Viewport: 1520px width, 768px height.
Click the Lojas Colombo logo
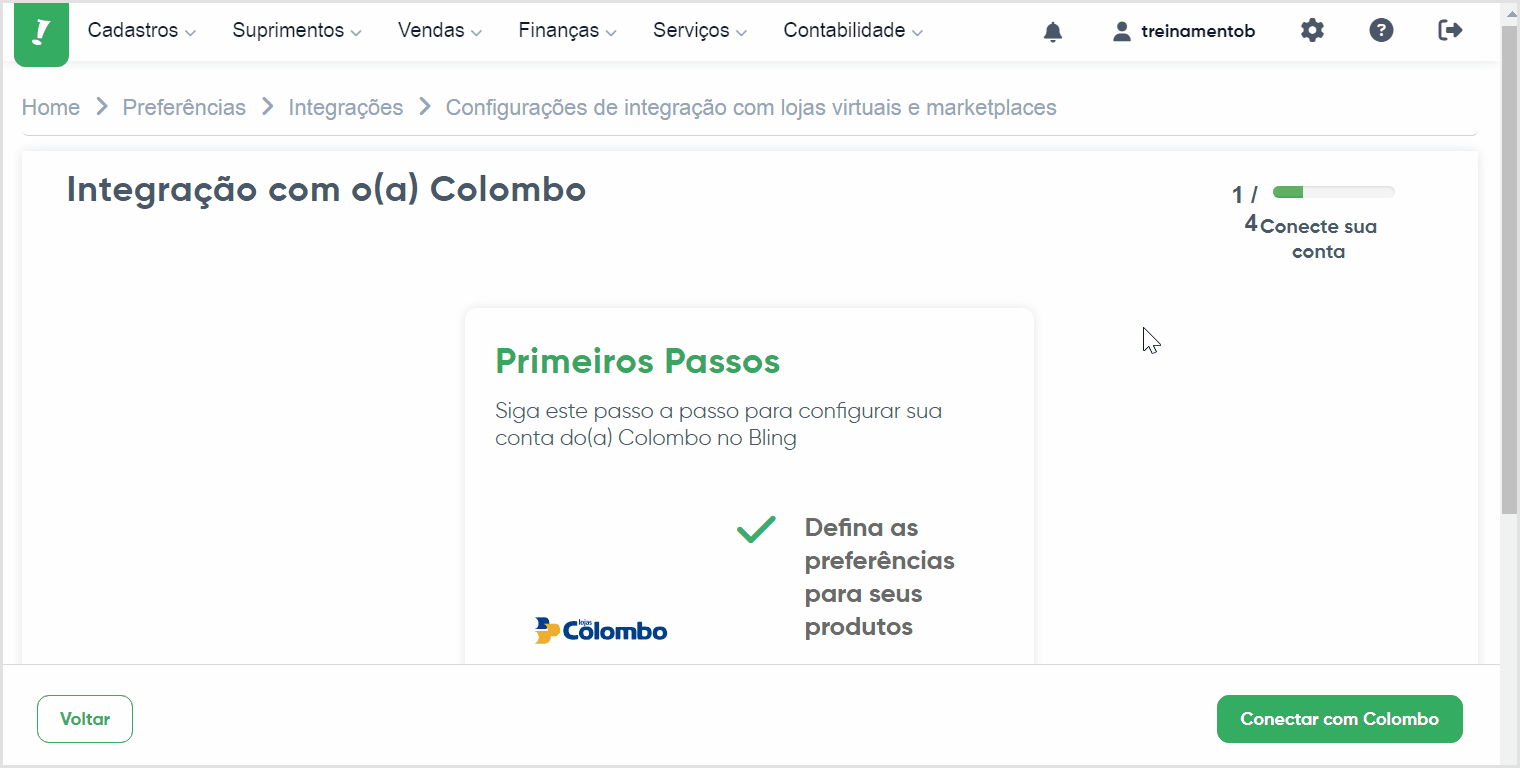[601, 629]
